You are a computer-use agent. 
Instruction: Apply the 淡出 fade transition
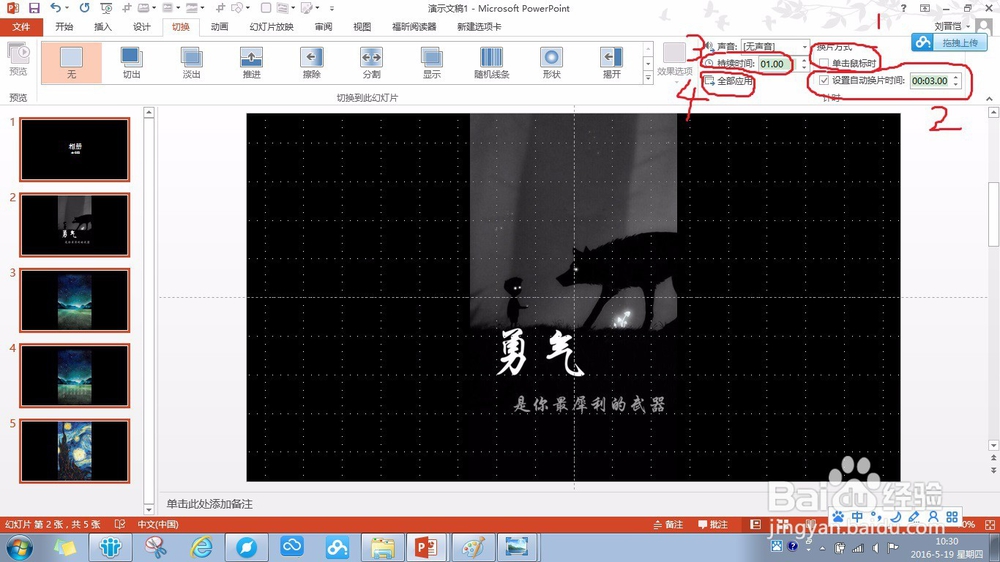pyautogui.click(x=191, y=63)
